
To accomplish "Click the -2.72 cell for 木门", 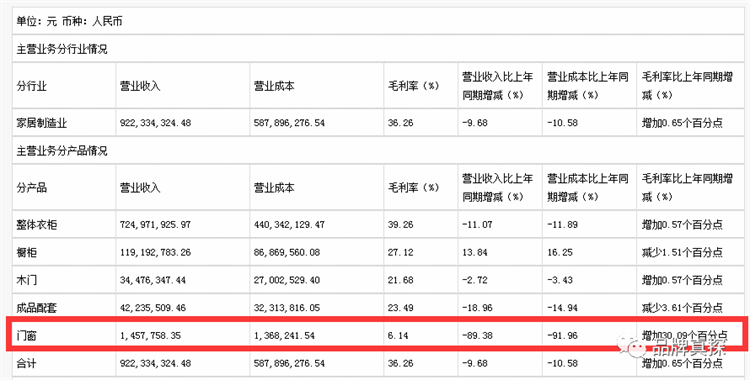I will pos(474,280).
